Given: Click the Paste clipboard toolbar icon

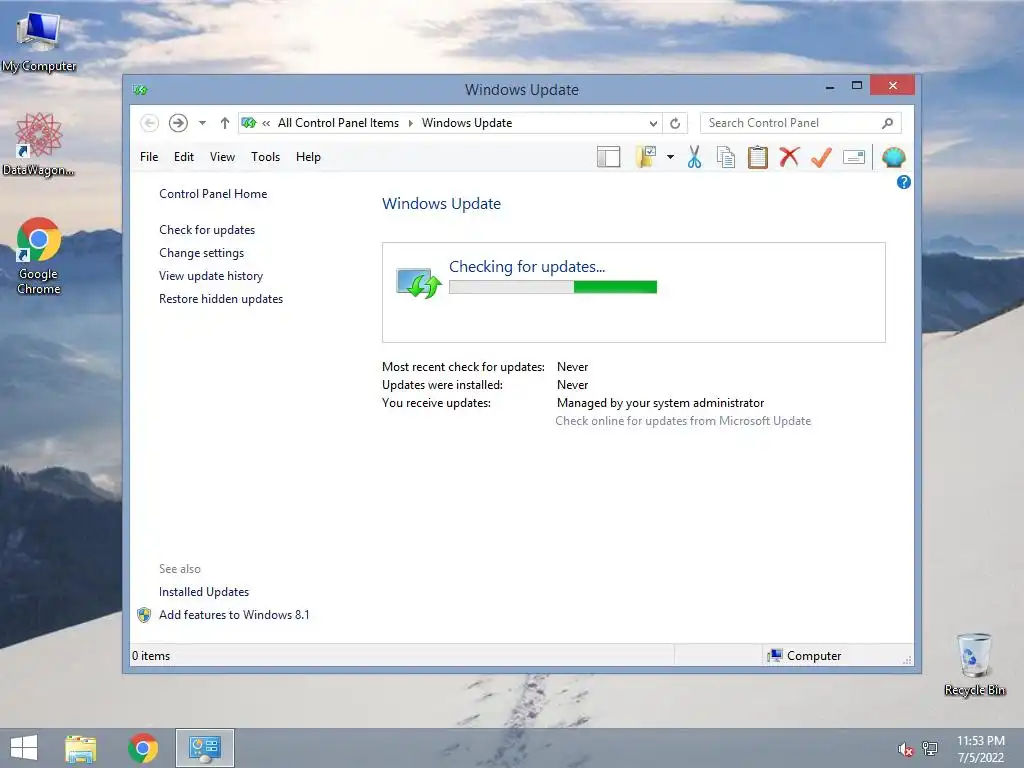Looking at the screenshot, I should (x=758, y=157).
